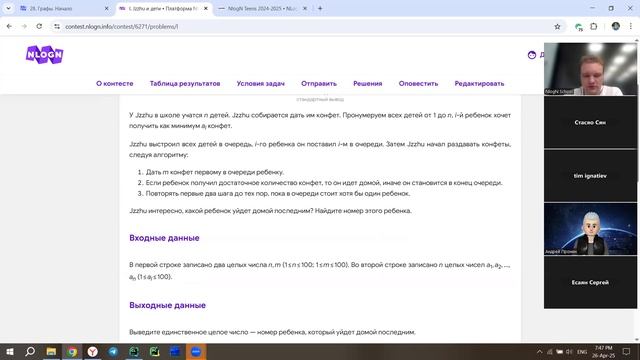
Task: Open the Extensions puzzle menu
Action: 594,27
